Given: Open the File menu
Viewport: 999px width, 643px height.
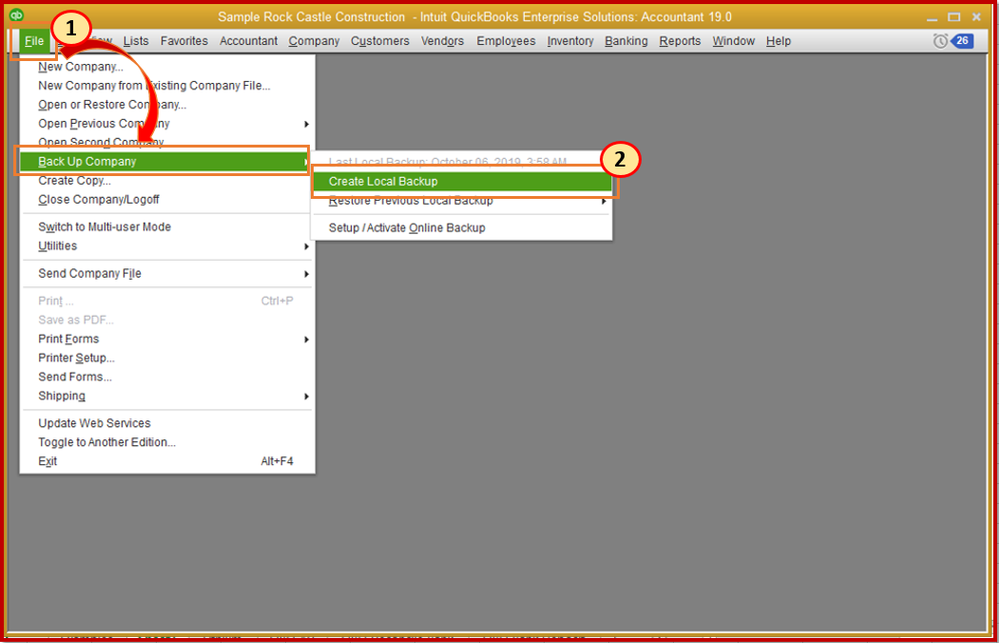Looking at the screenshot, I should [34, 41].
